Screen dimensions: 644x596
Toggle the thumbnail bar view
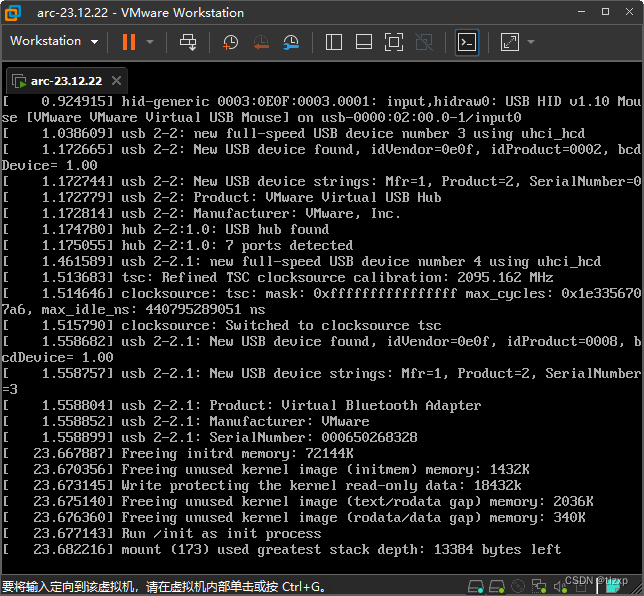(364, 42)
